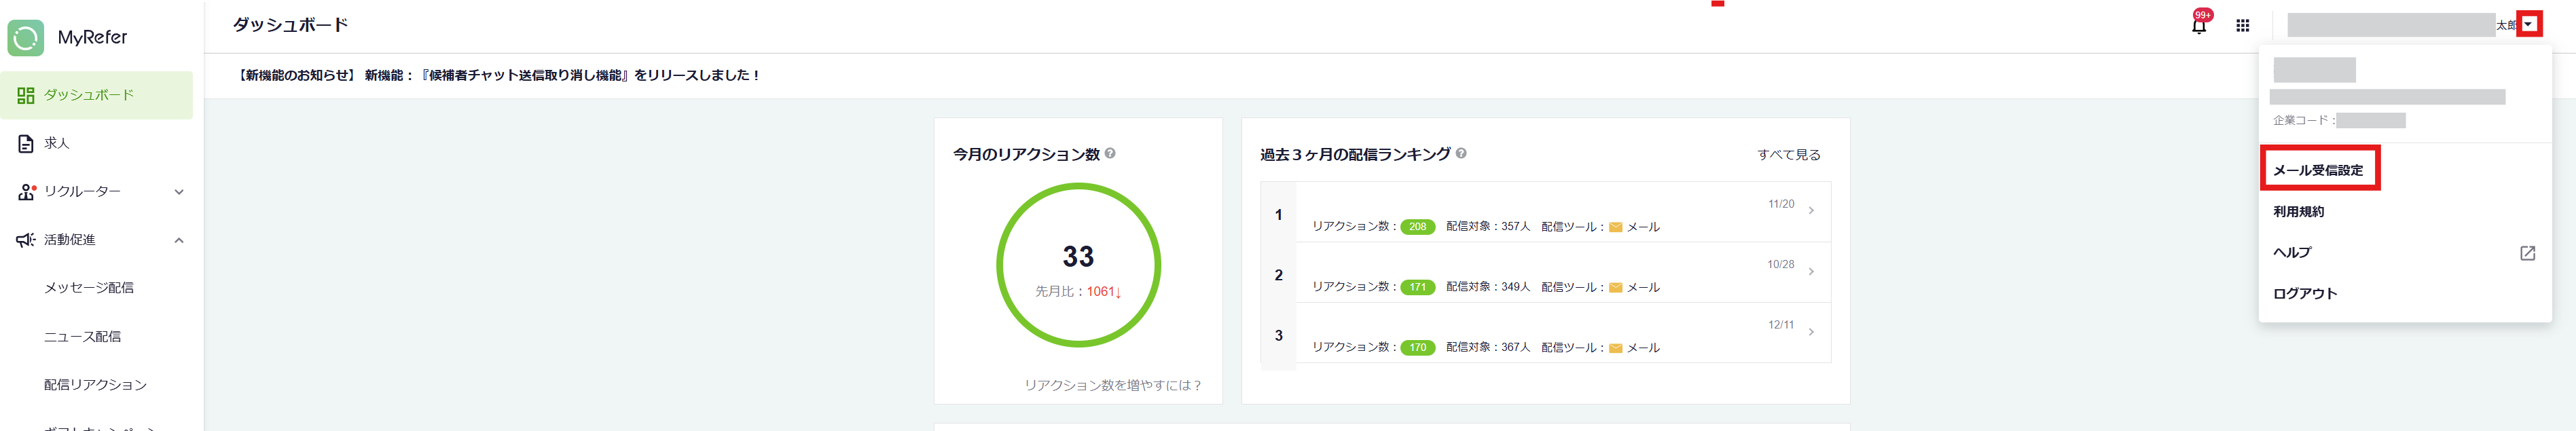Viewport: 2576px width, 431px height.
Task: Click the MyRefer logo icon
Action: (x=26, y=38)
